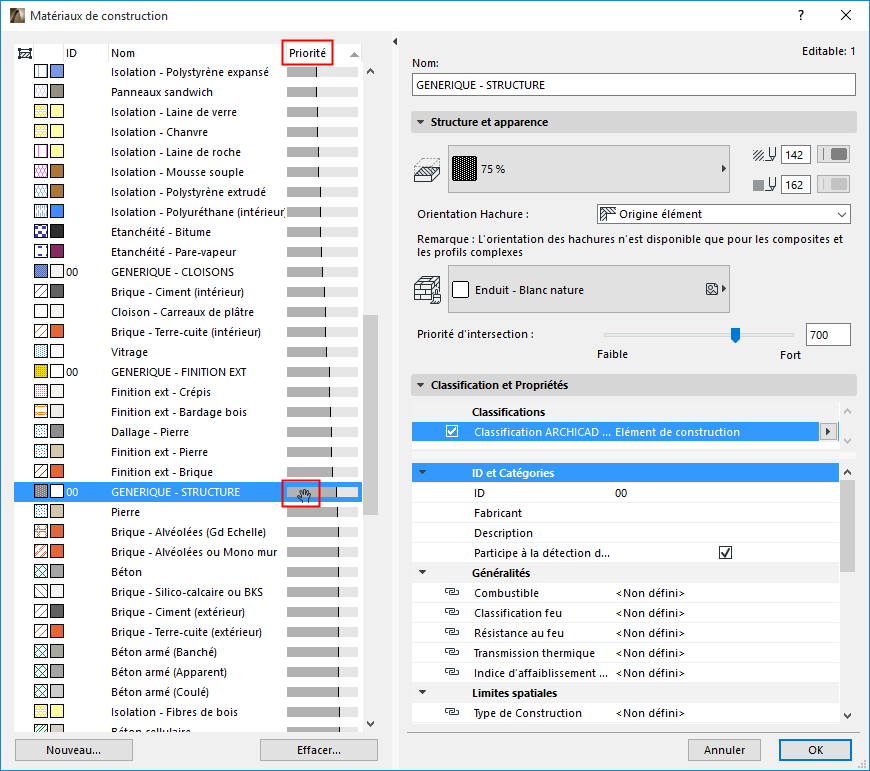Click fill icon of Finition ext - Bardage bois
870x771 pixels.
[x=41, y=411]
